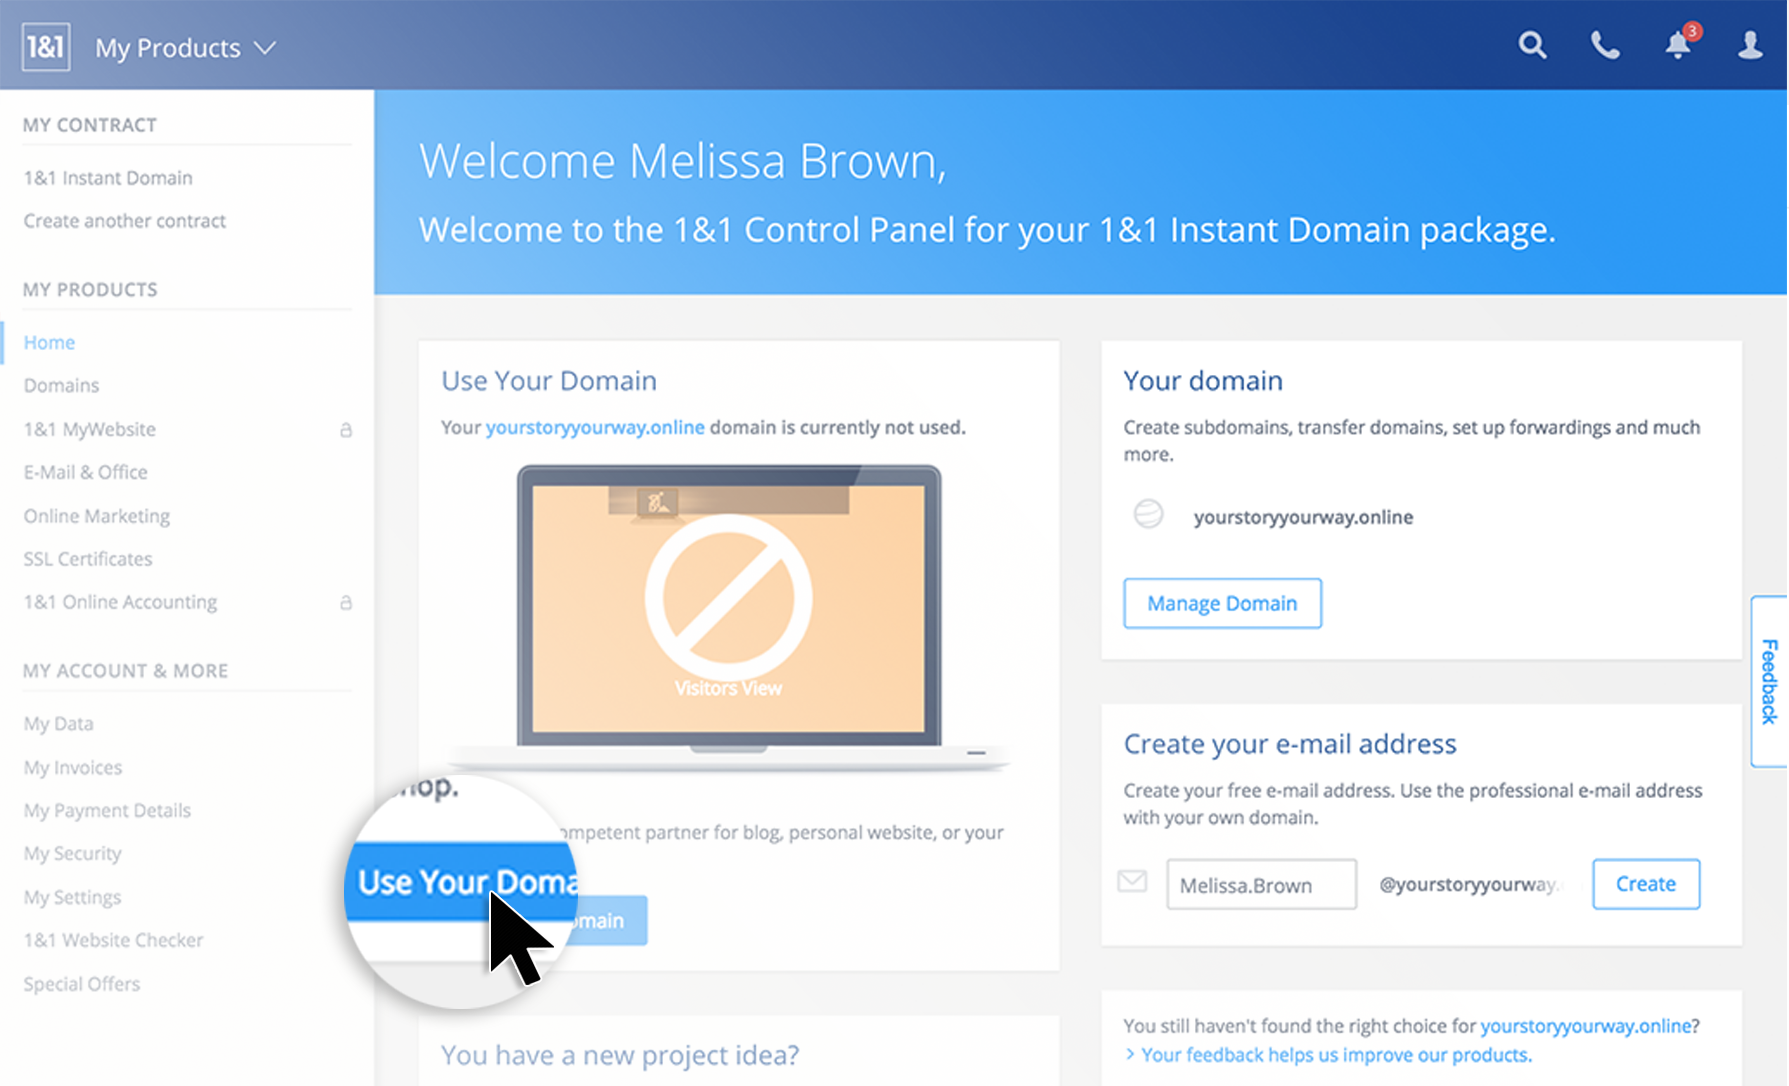
Task: Open the Feedback side tab
Action: tap(1768, 681)
